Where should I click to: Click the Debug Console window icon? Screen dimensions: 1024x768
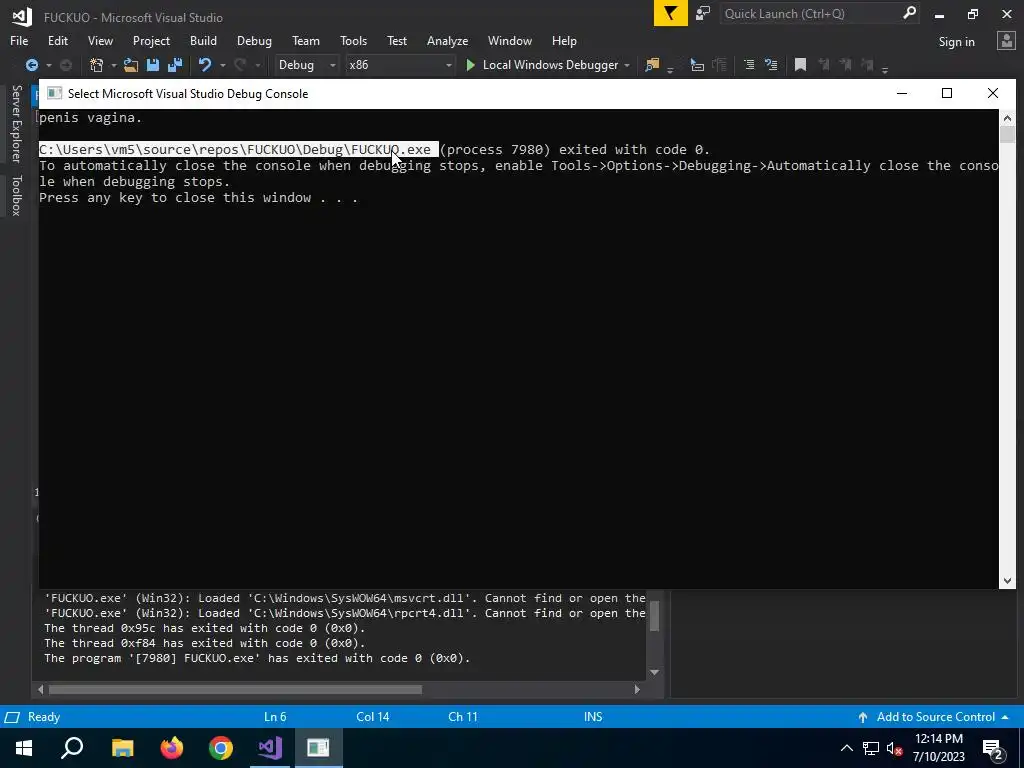[x=54, y=93]
